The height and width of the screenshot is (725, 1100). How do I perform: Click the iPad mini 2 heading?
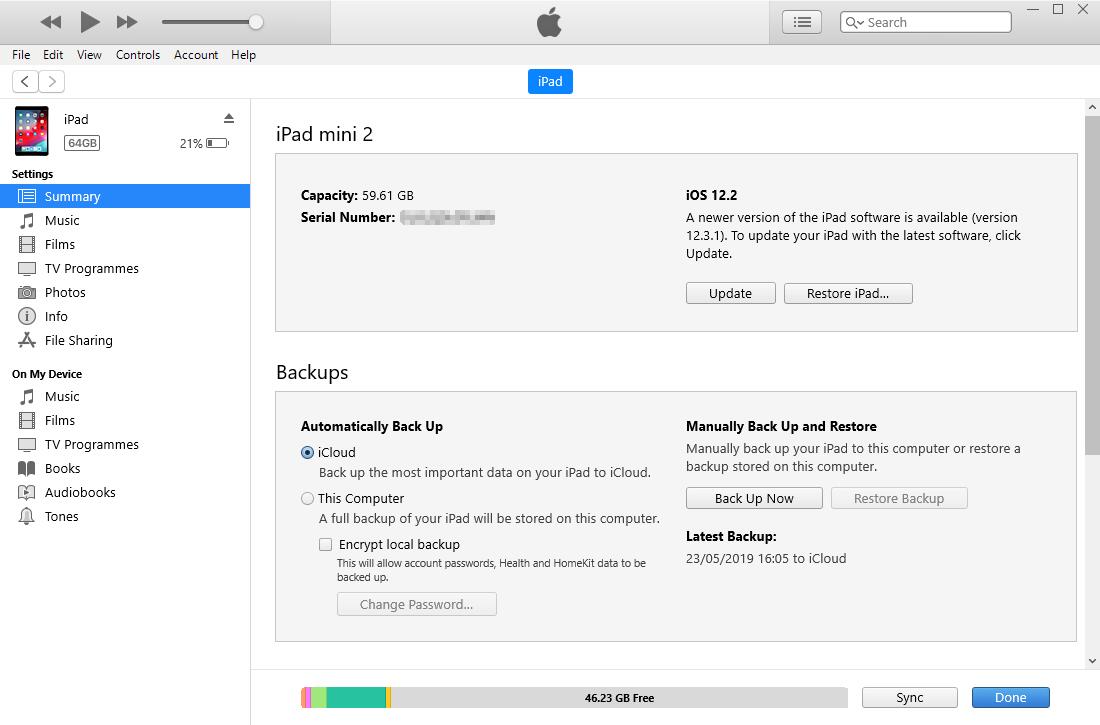coord(324,134)
